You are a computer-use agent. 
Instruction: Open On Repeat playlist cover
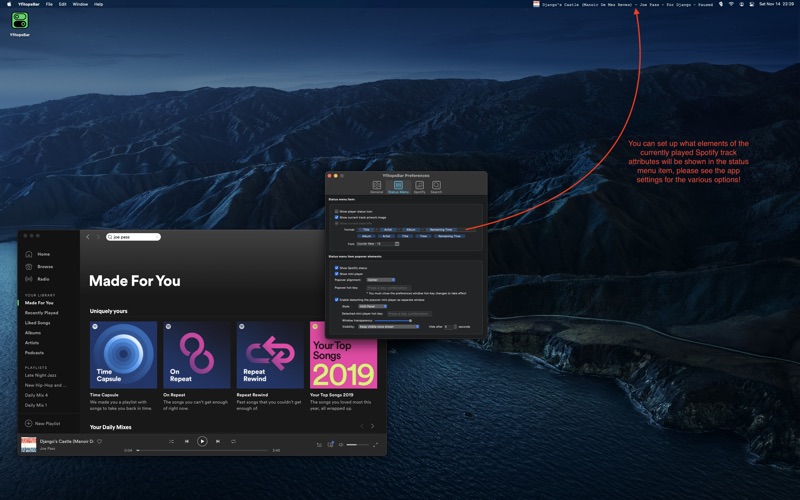click(196, 355)
